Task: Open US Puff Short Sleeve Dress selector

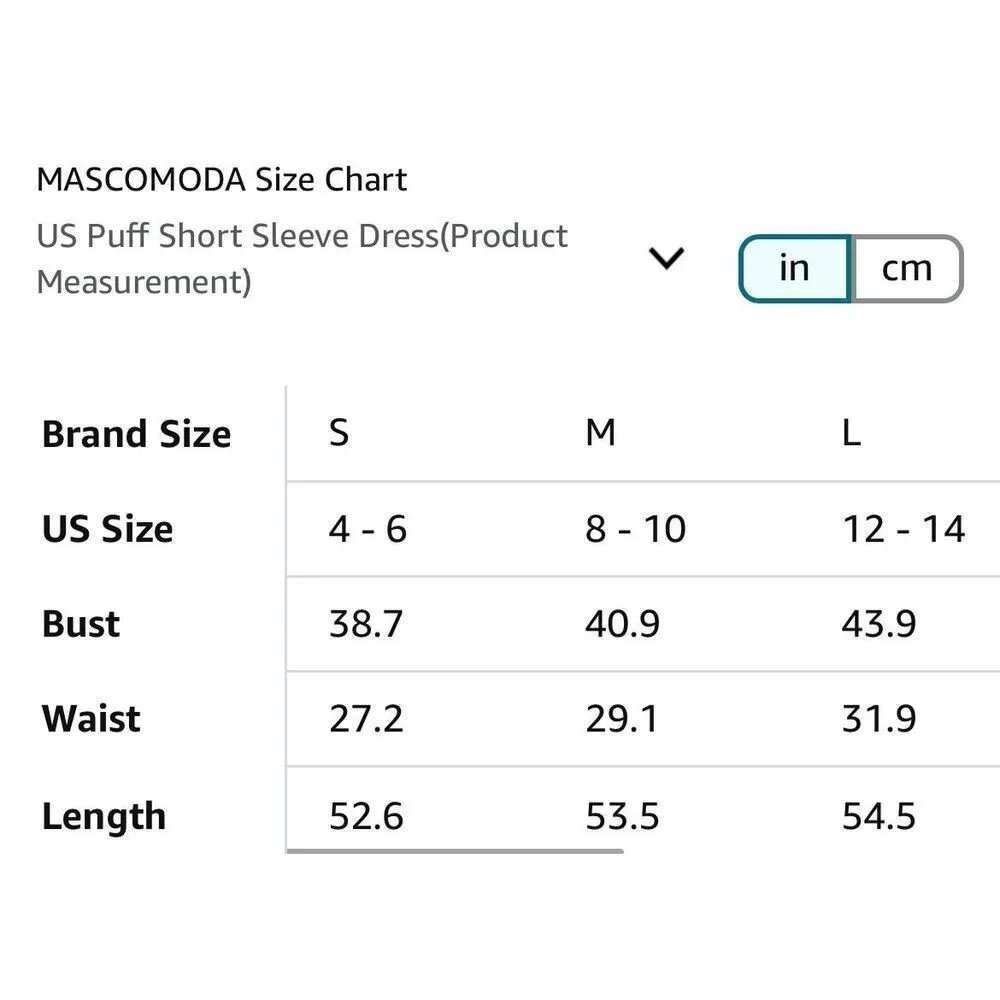Action: click(x=302, y=259)
